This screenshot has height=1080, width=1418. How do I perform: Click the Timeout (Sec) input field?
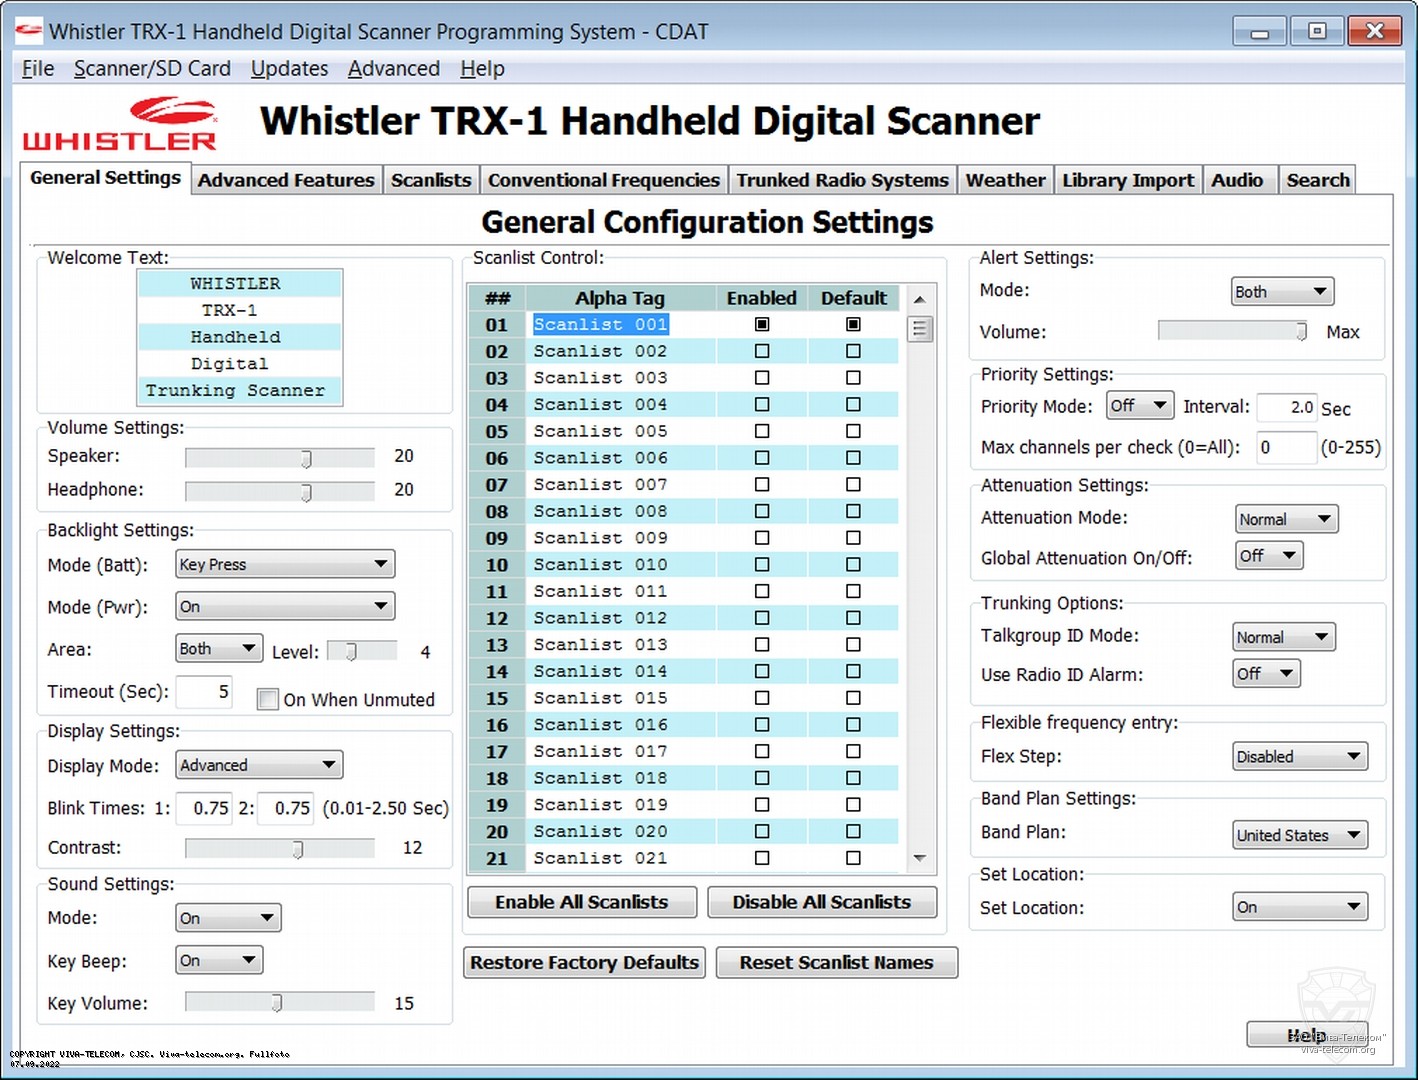click(203, 691)
